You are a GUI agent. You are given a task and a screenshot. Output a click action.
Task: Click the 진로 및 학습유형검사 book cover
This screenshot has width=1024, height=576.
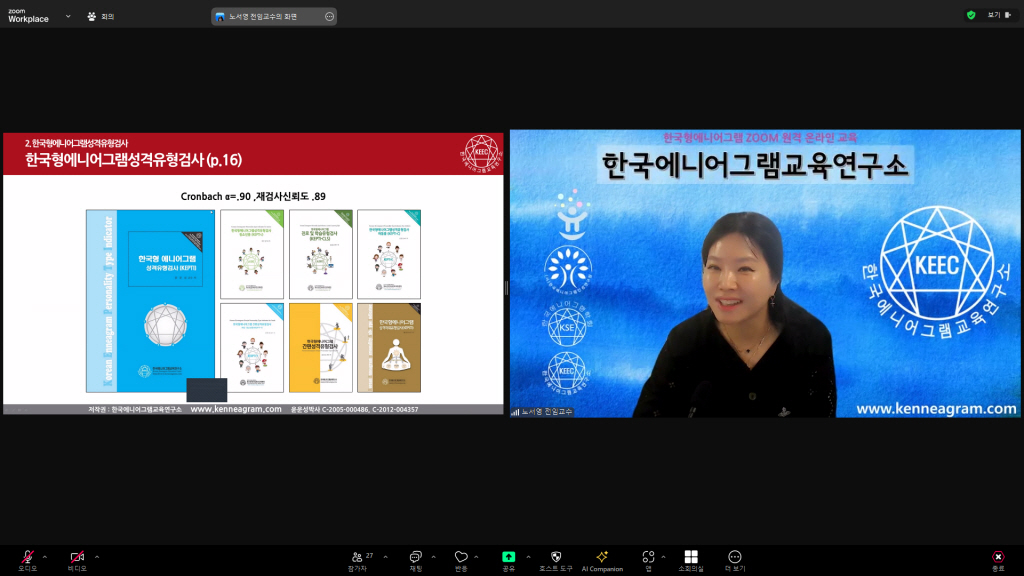pos(321,254)
